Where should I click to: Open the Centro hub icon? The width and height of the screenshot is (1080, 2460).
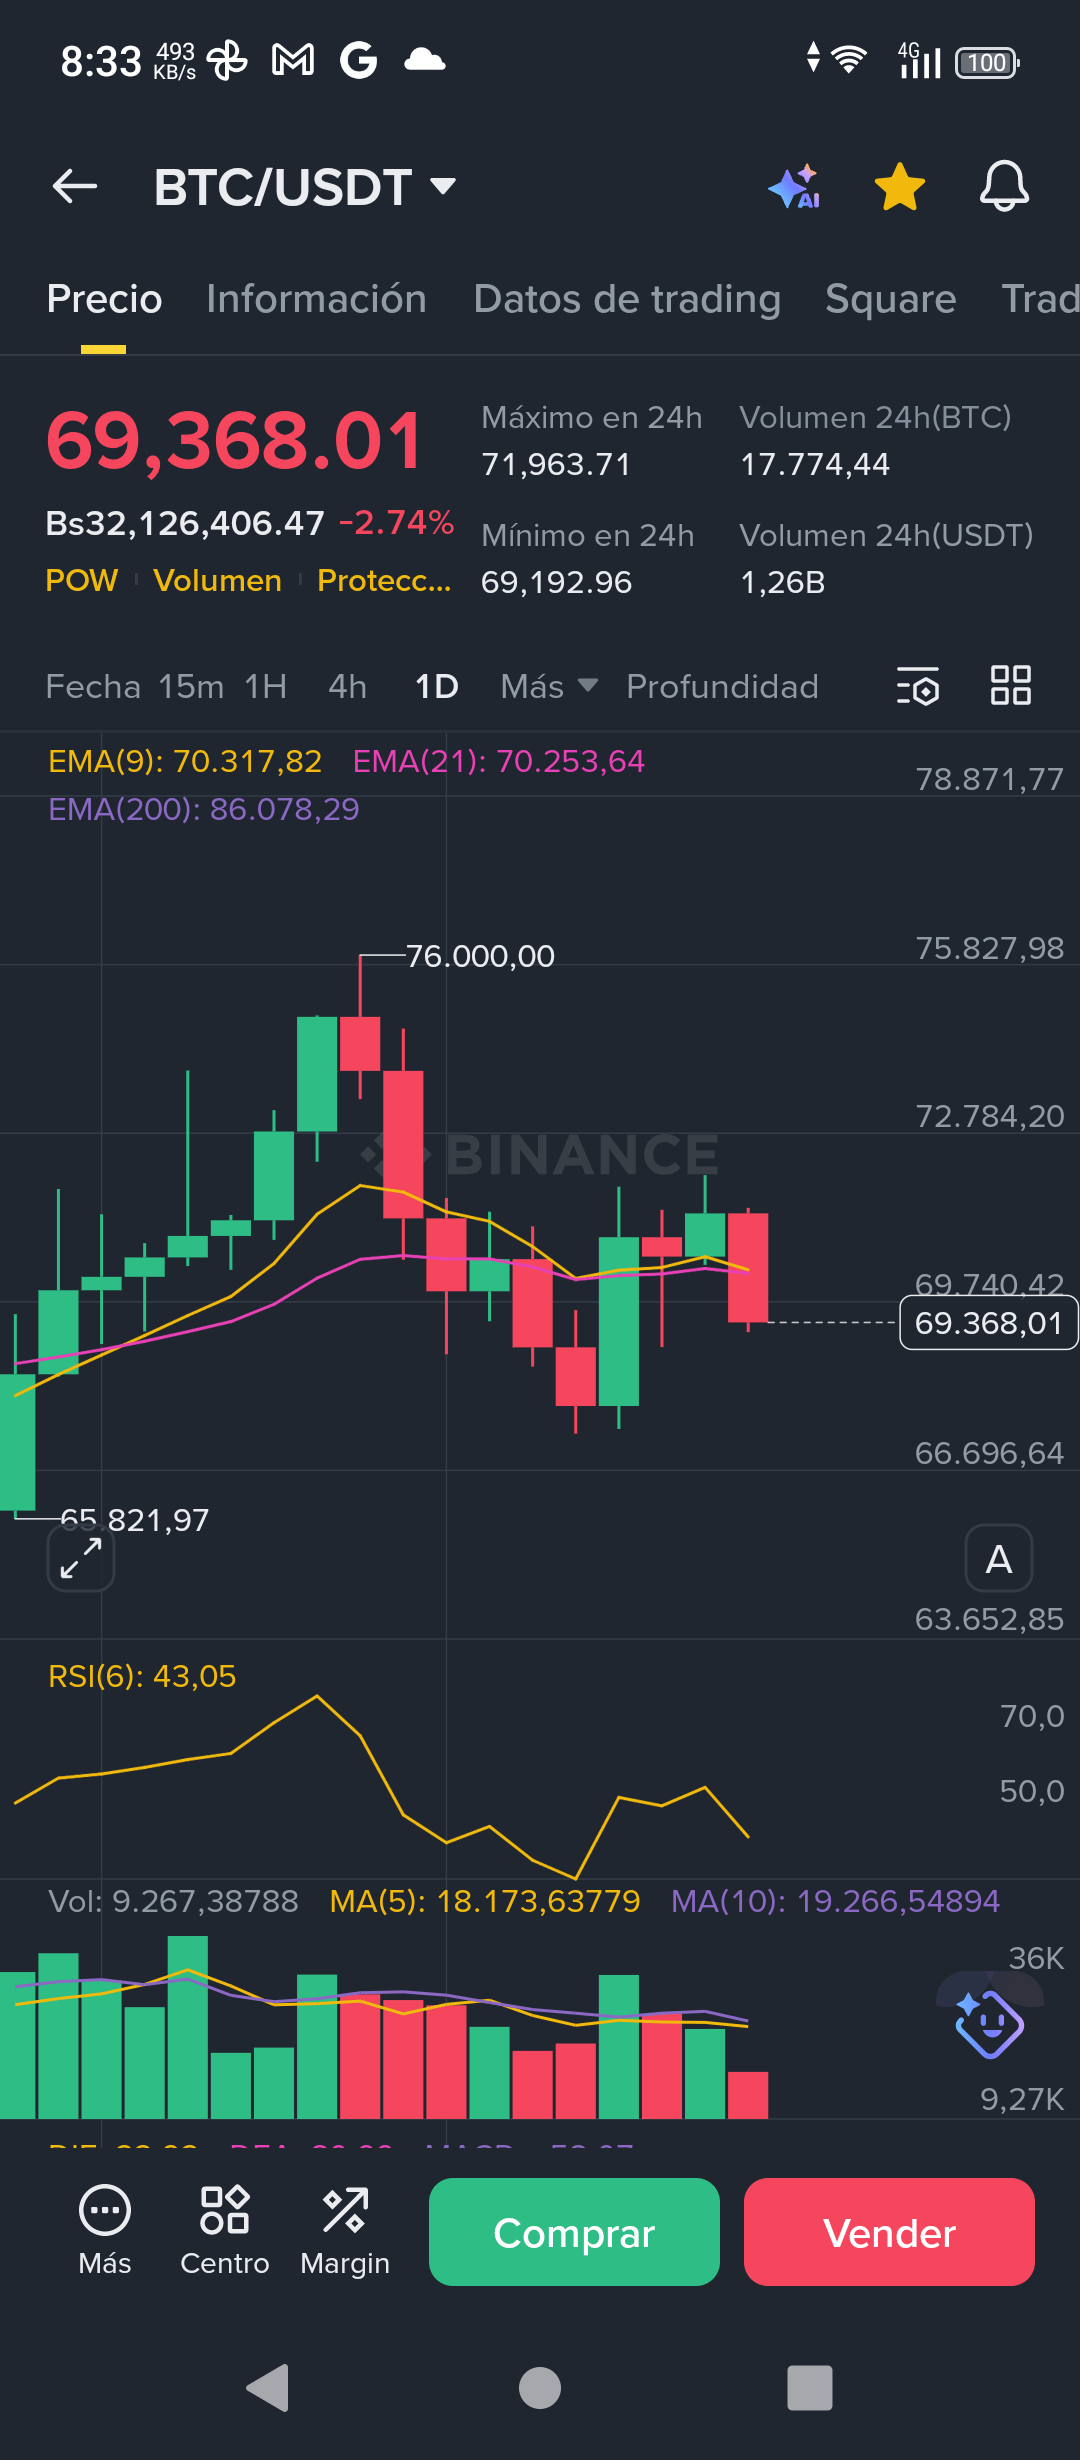click(225, 2232)
